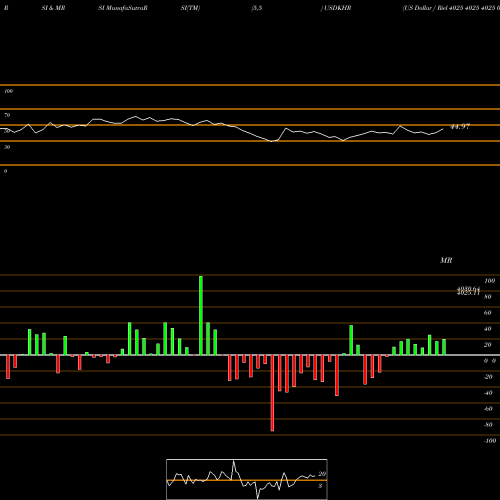Click the 30 label on RSI axis

7,147
